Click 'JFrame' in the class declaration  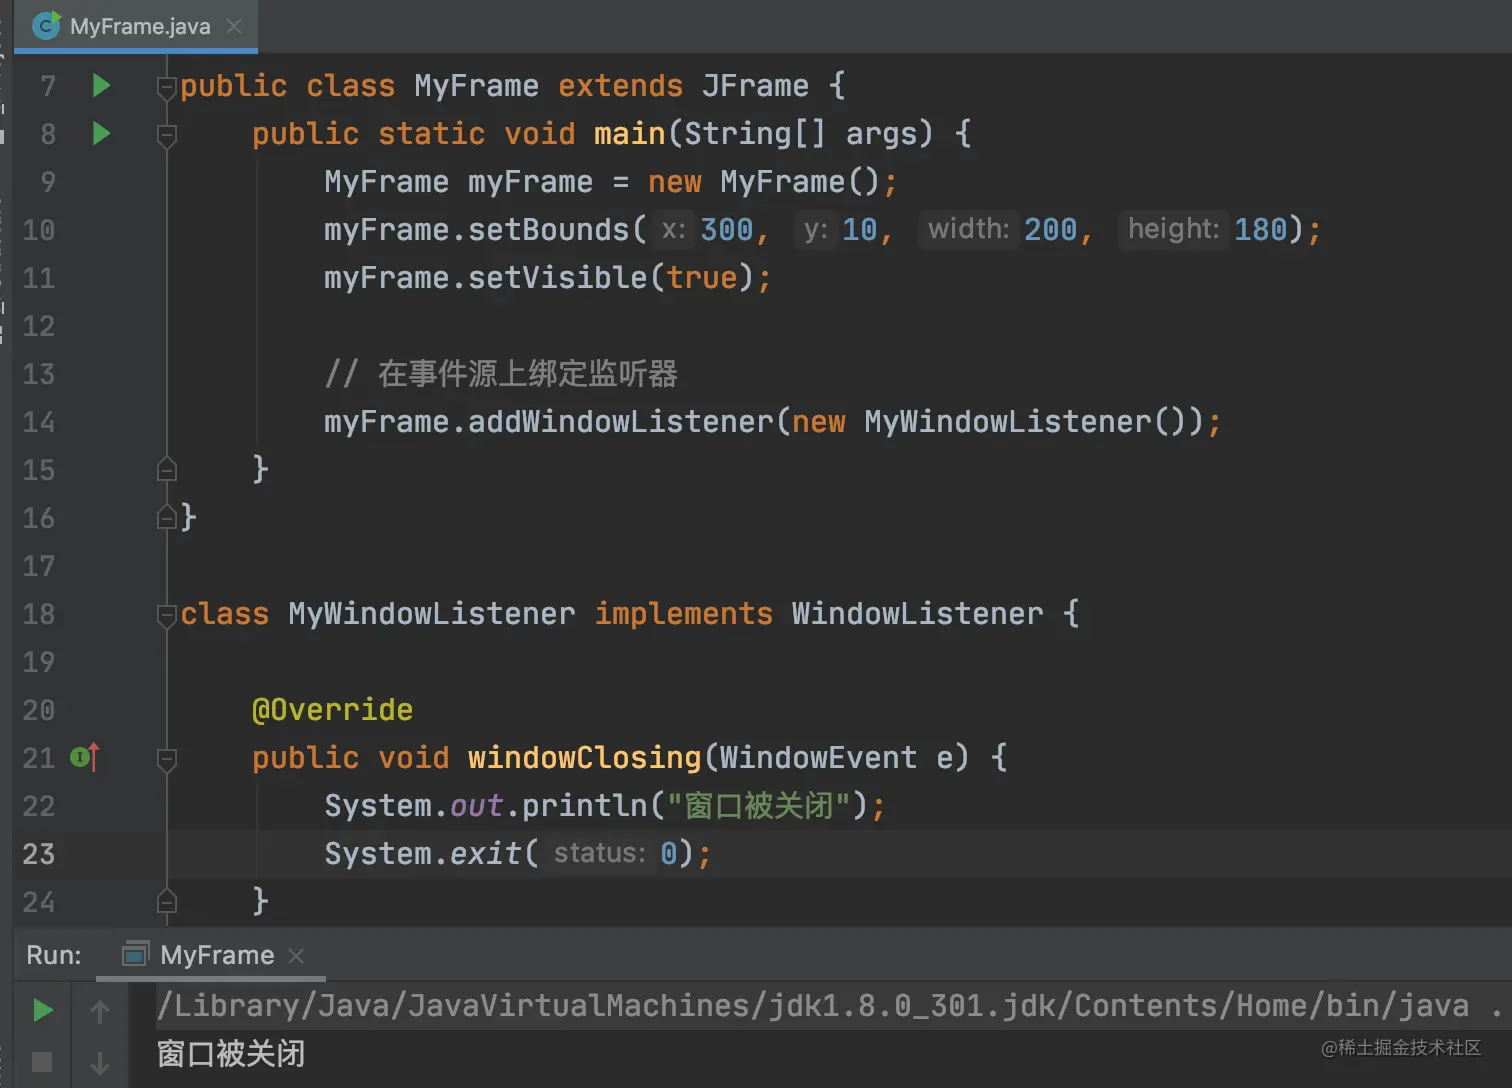(755, 85)
